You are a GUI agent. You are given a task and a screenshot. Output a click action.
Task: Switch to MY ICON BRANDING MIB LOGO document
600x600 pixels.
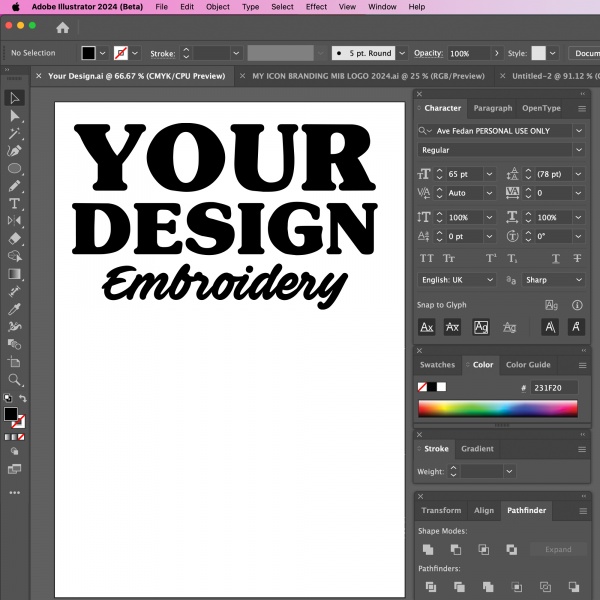click(368, 76)
